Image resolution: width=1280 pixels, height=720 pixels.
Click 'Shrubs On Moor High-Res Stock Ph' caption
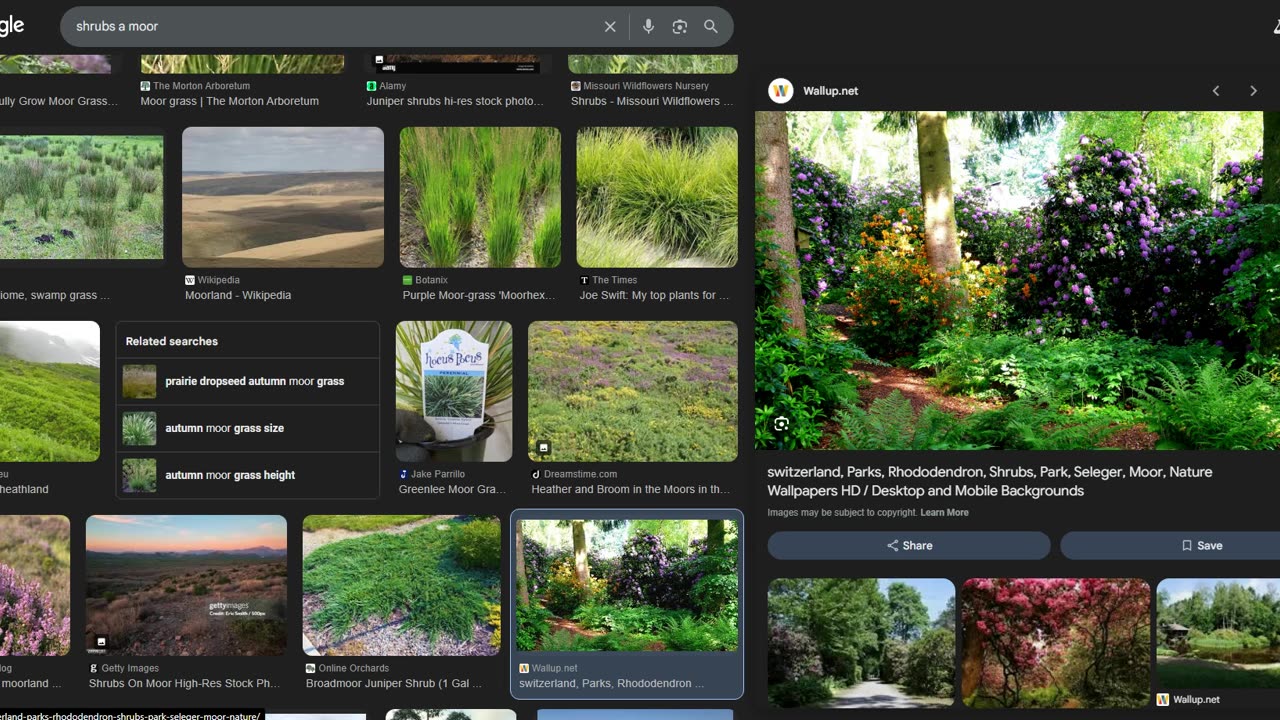click(x=185, y=684)
